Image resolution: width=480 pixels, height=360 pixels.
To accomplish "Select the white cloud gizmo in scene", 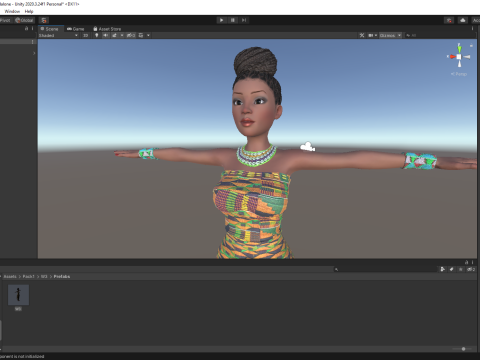I will pyautogui.click(x=308, y=147).
